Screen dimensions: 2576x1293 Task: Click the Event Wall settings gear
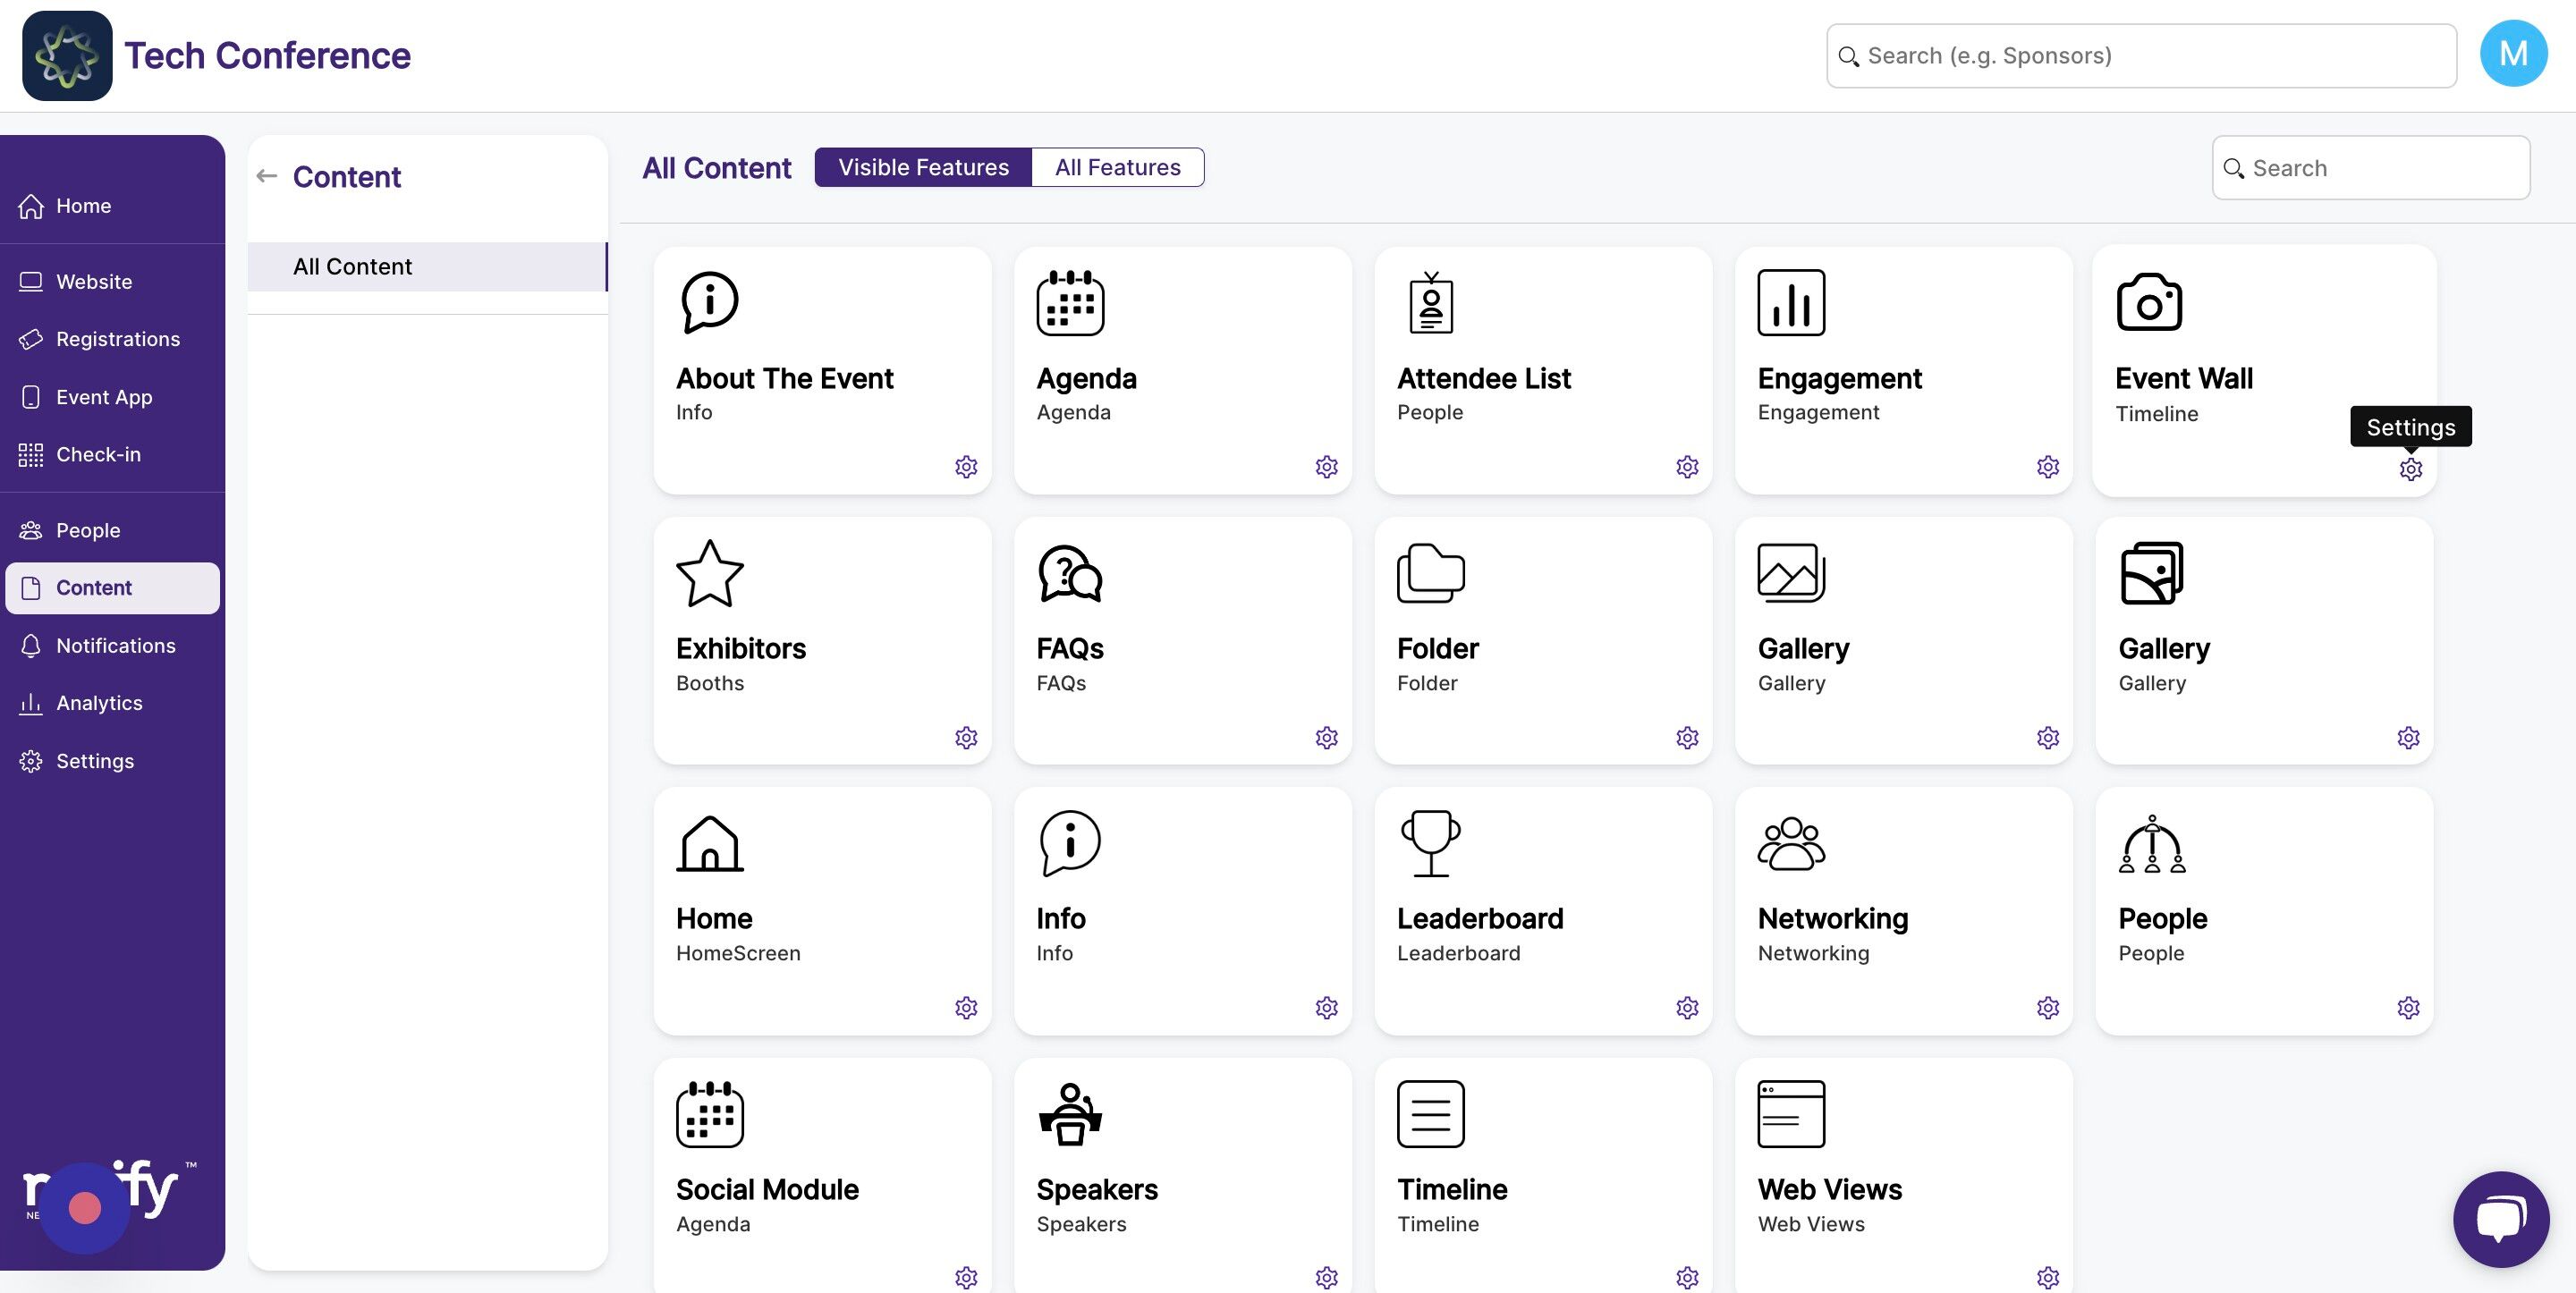(2410, 469)
